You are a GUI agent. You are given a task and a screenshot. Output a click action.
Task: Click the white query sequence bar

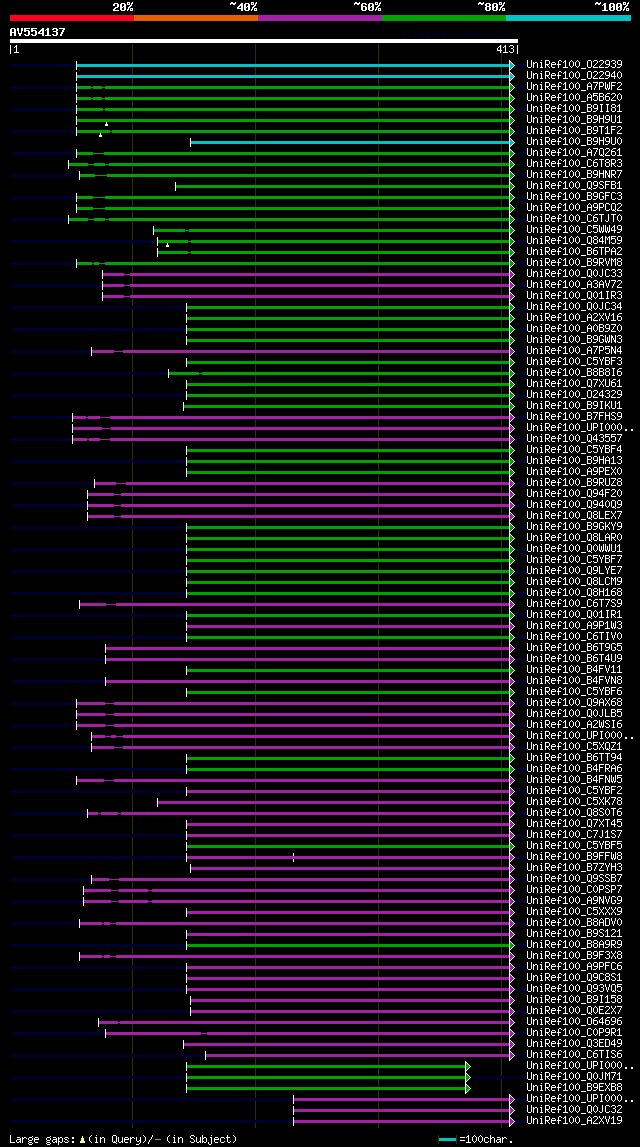tap(263, 41)
